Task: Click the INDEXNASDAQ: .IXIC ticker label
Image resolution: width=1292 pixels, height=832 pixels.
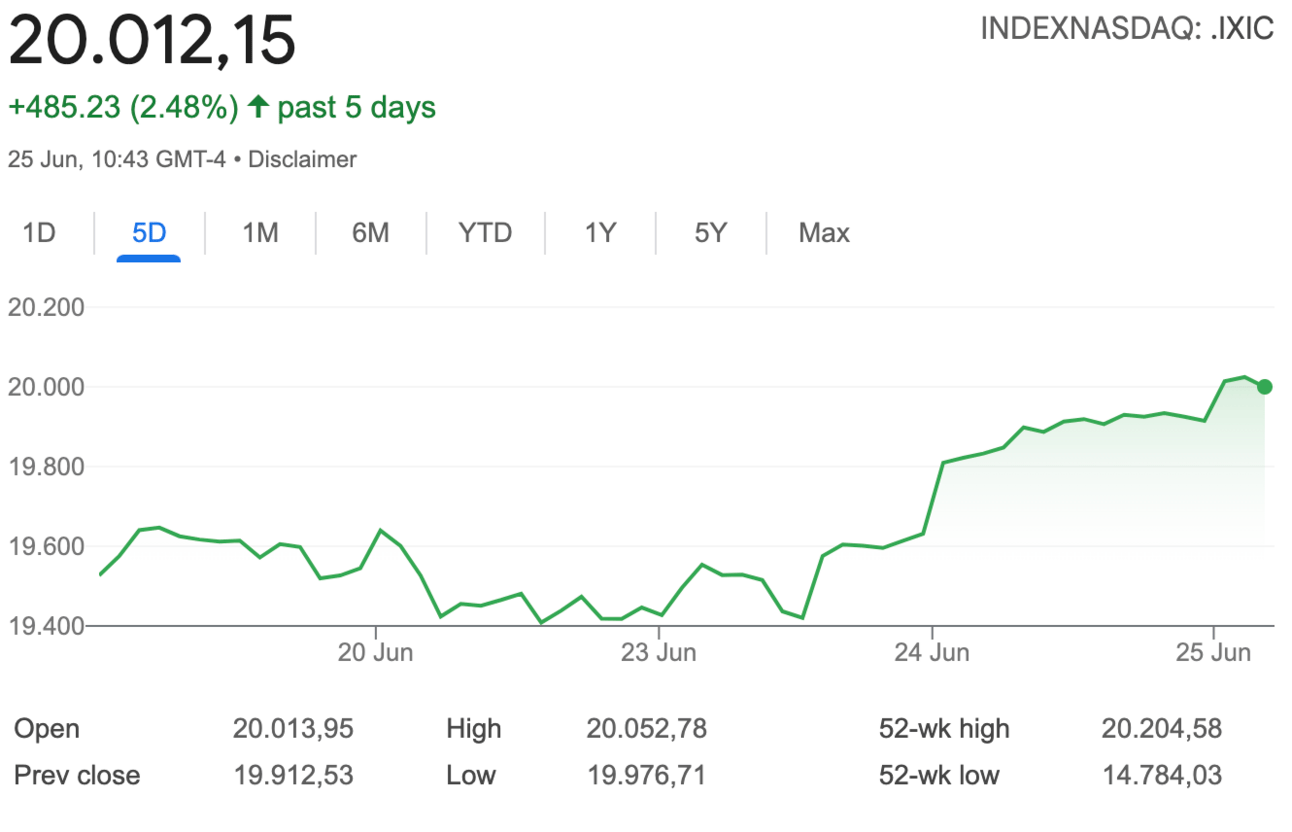Action: tap(1127, 28)
